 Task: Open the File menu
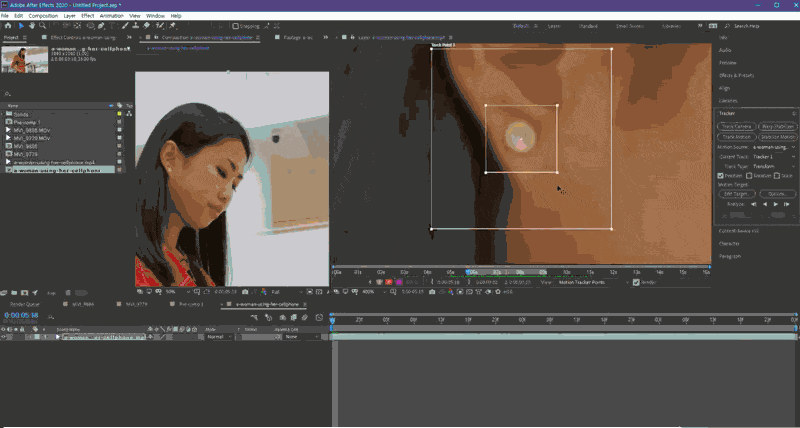coord(5,16)
